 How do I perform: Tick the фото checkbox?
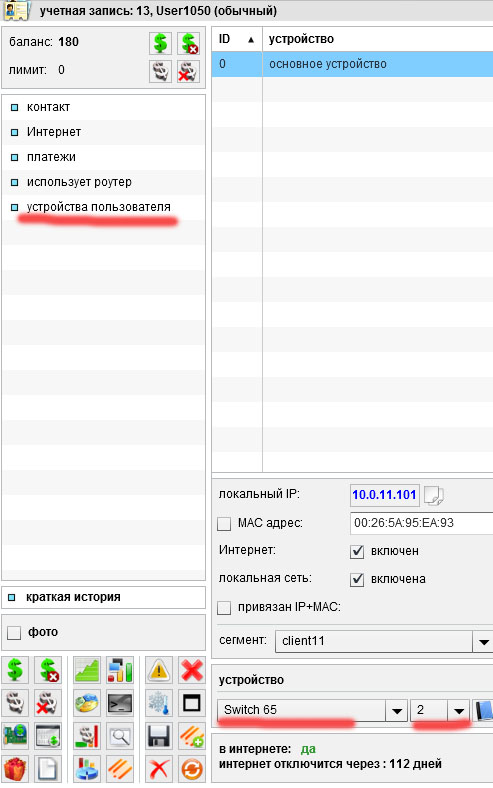14,632
